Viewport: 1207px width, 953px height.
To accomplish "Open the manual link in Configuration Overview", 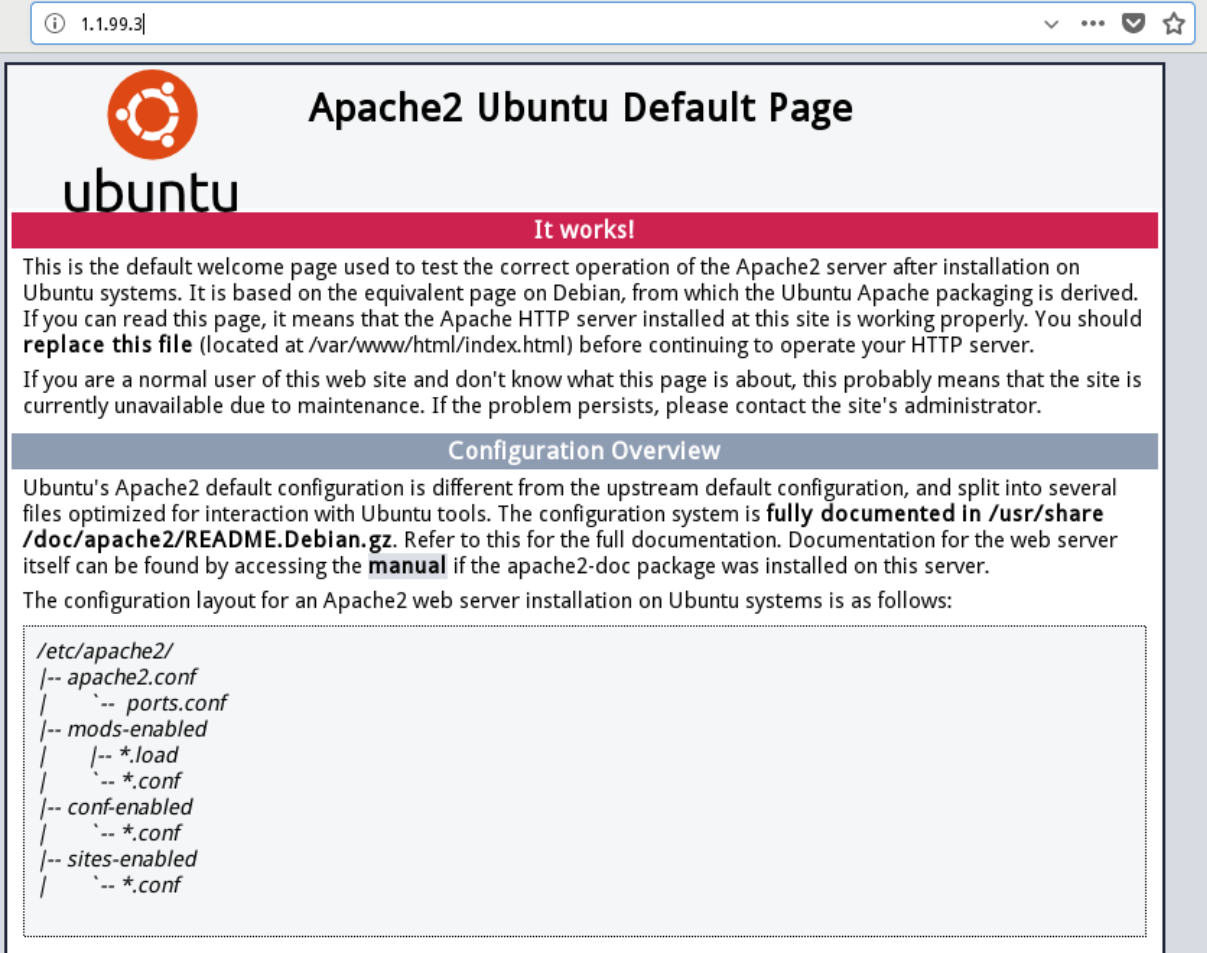I will point(407,566).
